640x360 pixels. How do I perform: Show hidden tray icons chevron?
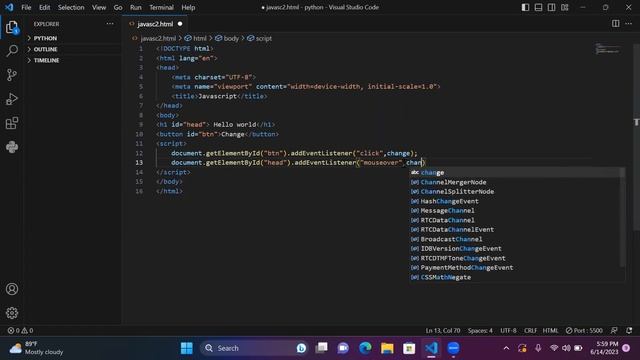pos(506,348)
